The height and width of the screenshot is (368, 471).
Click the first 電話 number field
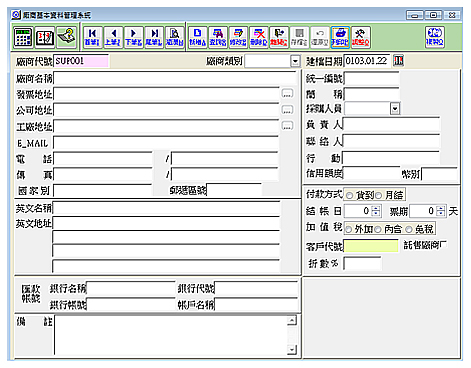tap(103, 158)
